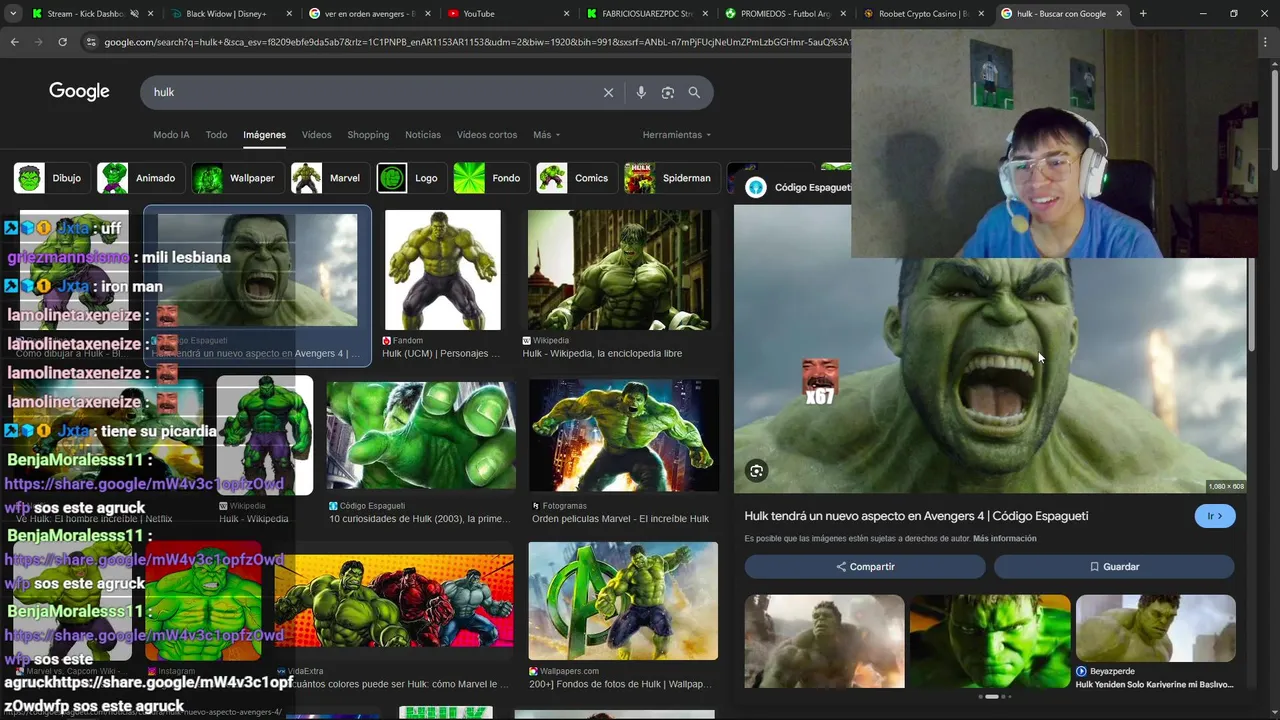Switch to Todo results tab
Viewport: 1280px width, 720px height.
click(x=216, y=135)
